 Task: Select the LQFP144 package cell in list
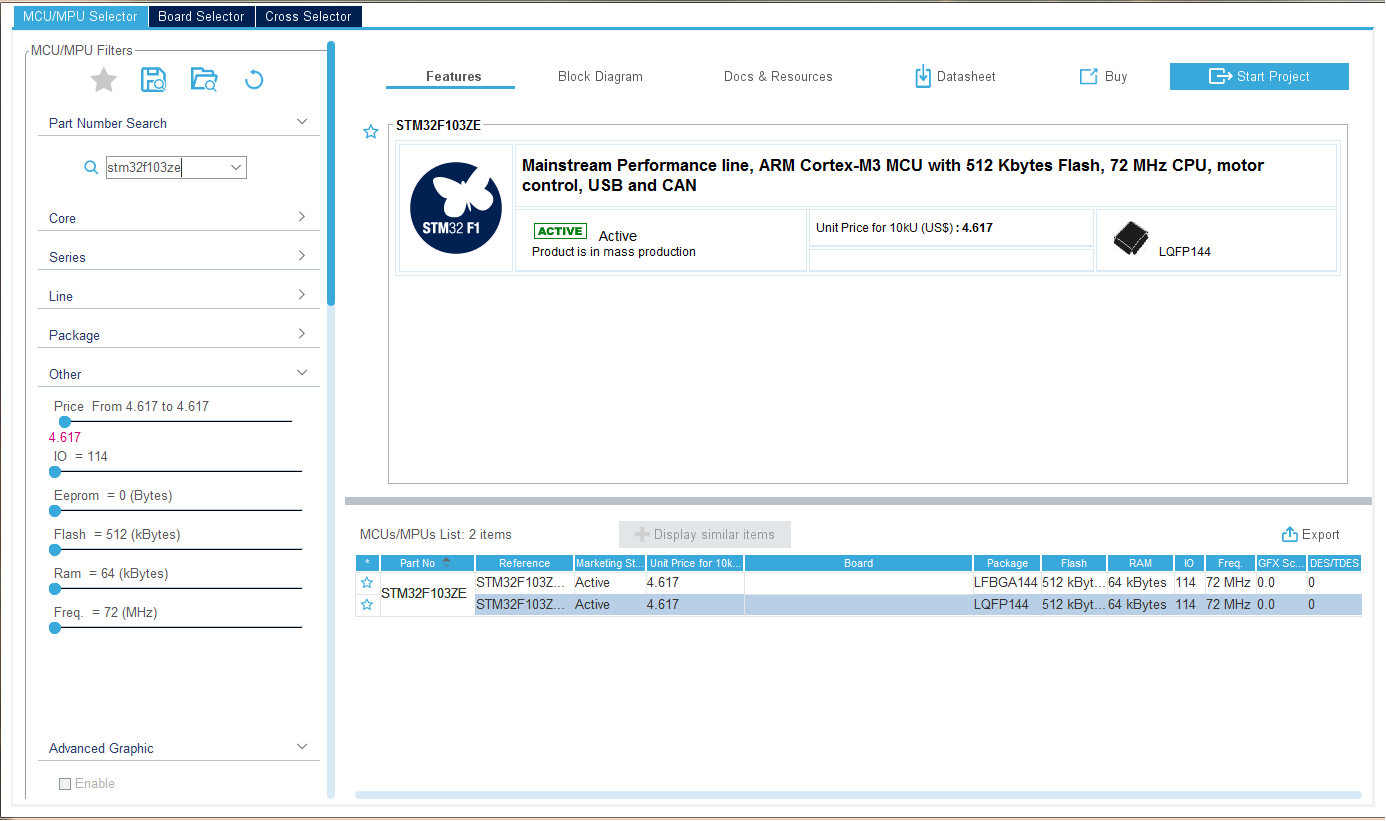(1007, 604)
